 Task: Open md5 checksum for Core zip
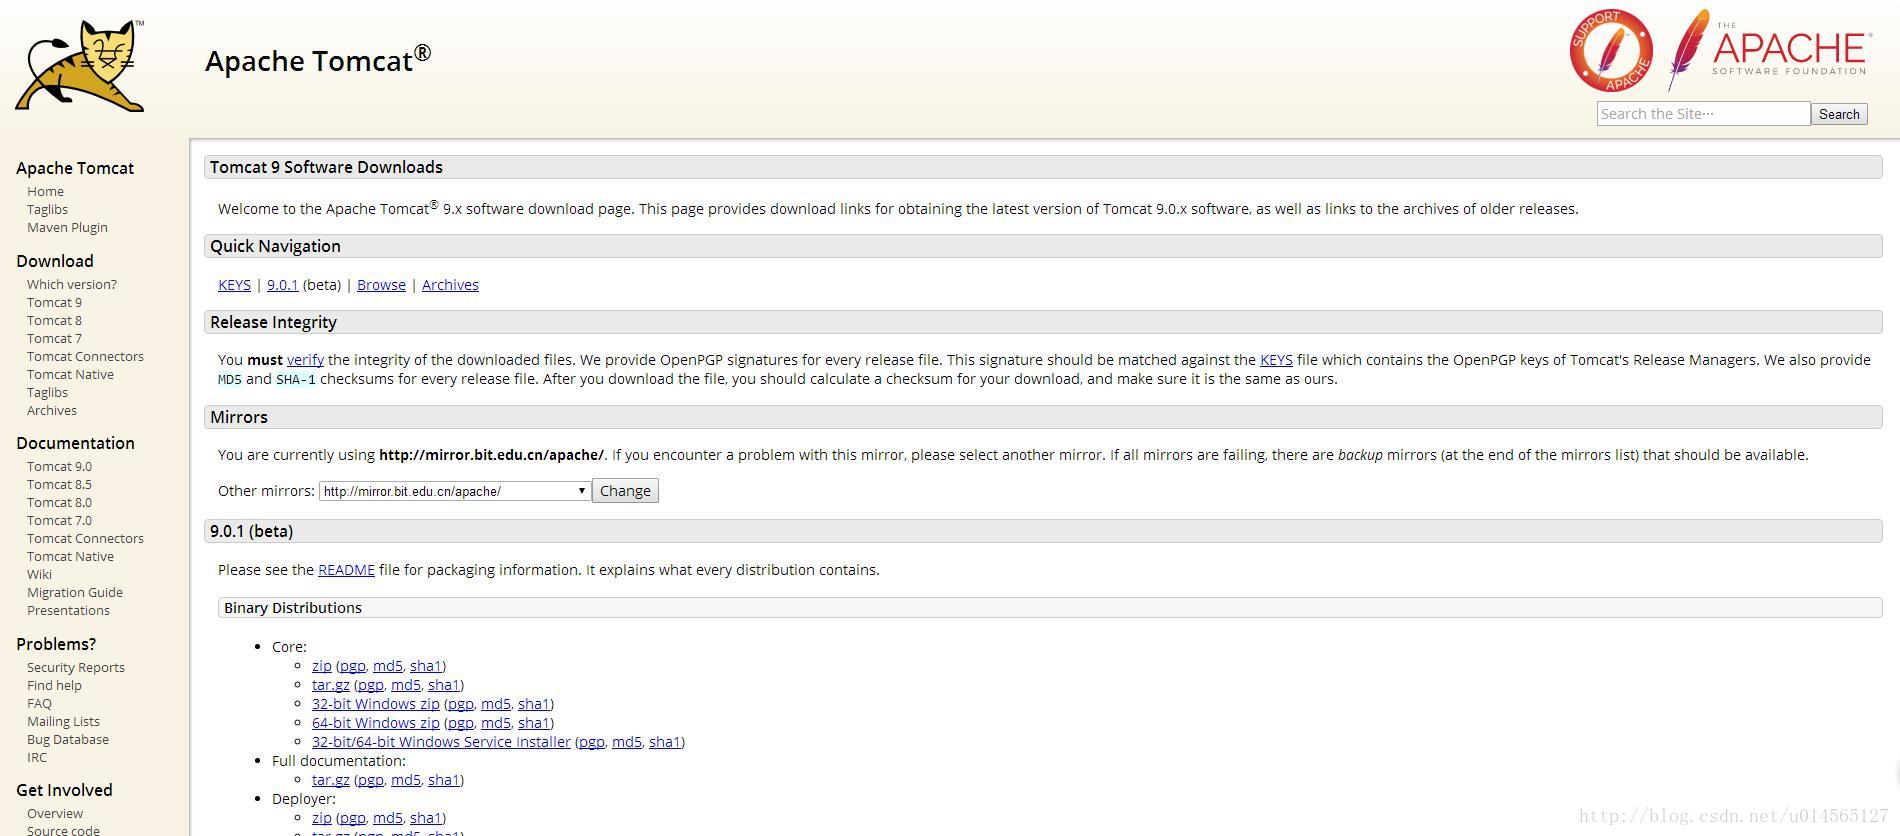coord(387,666)
